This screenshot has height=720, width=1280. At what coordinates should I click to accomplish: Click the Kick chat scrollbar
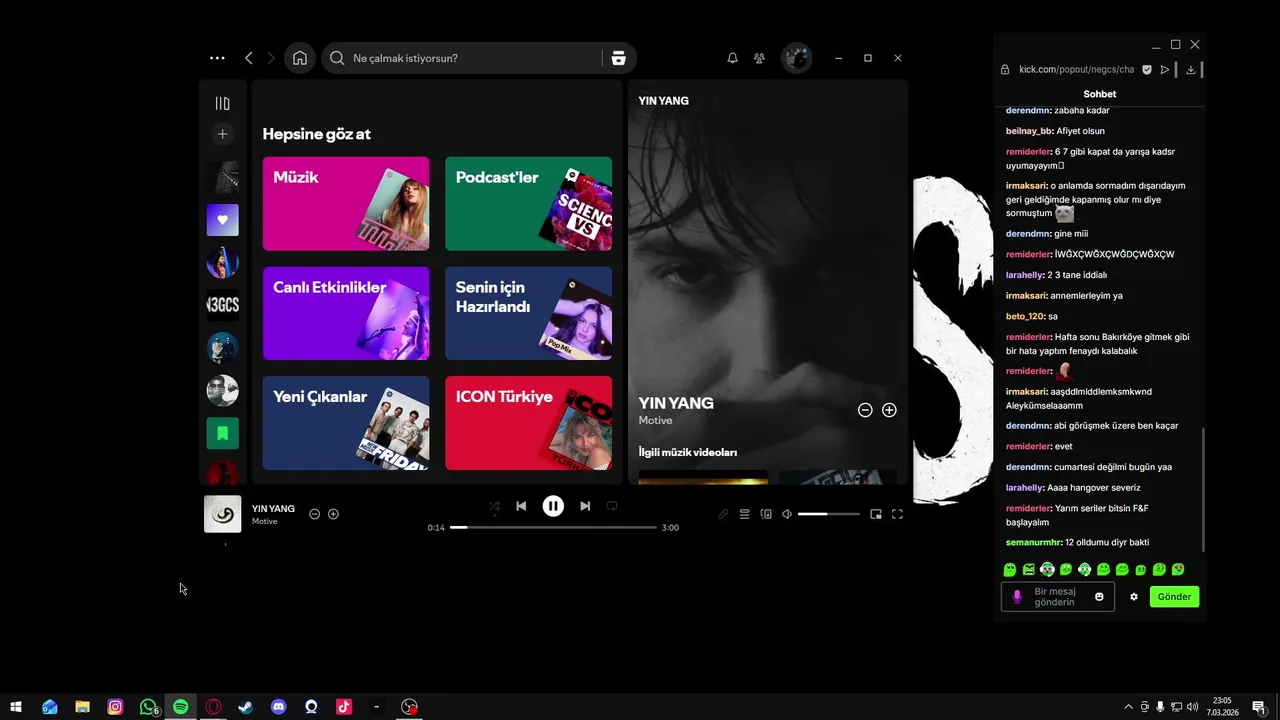click(x=1203, y=489)
